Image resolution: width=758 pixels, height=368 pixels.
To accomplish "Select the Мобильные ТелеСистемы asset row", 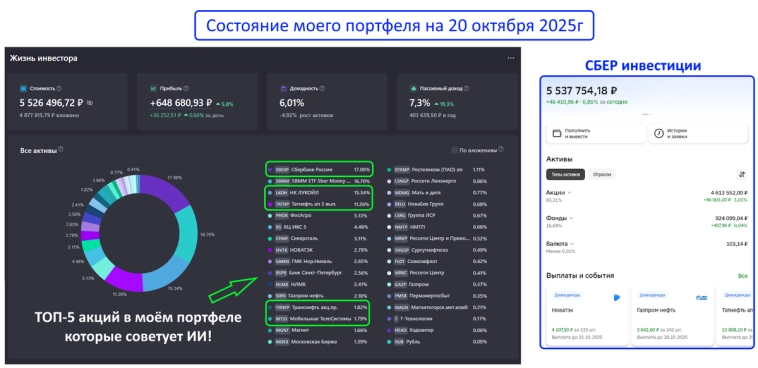I will tap(318, 319).
